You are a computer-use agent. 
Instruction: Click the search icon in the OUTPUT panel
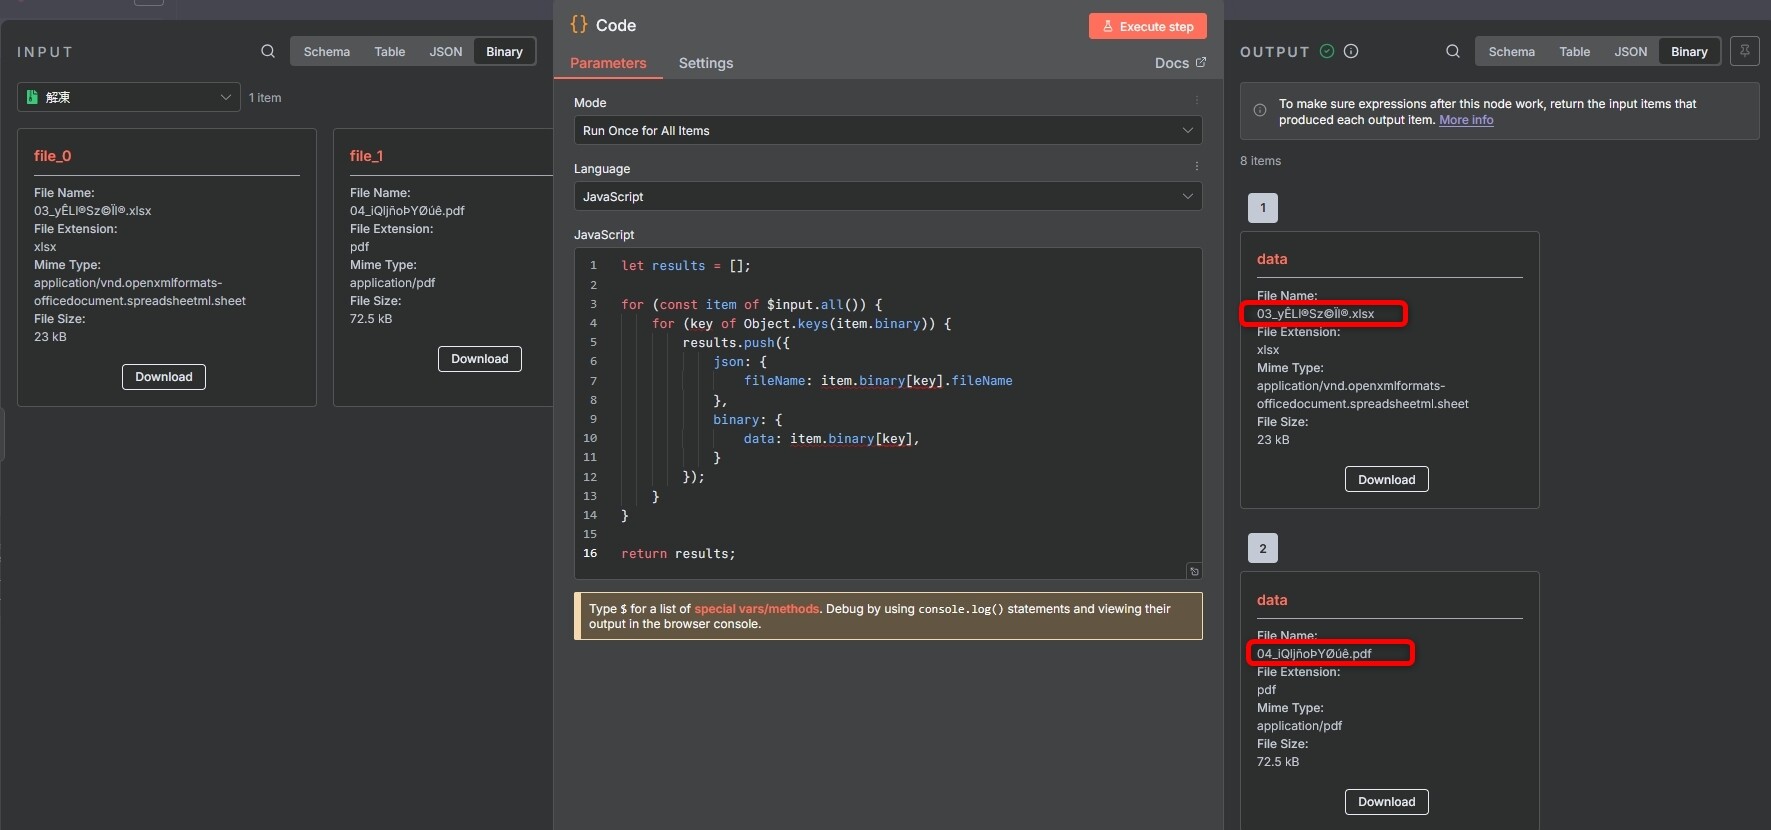[1452, 51]
